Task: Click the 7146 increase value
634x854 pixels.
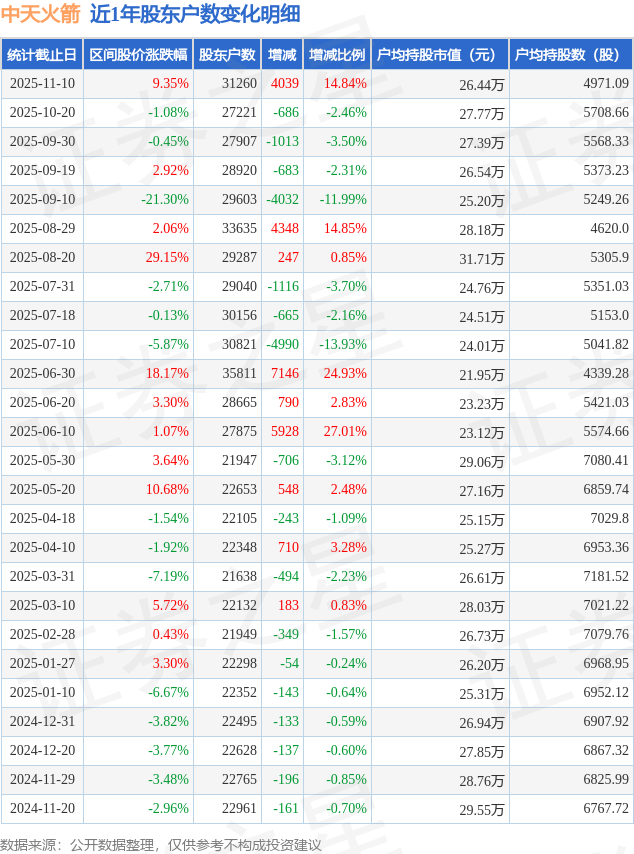Action: click(x=285, y=374)
